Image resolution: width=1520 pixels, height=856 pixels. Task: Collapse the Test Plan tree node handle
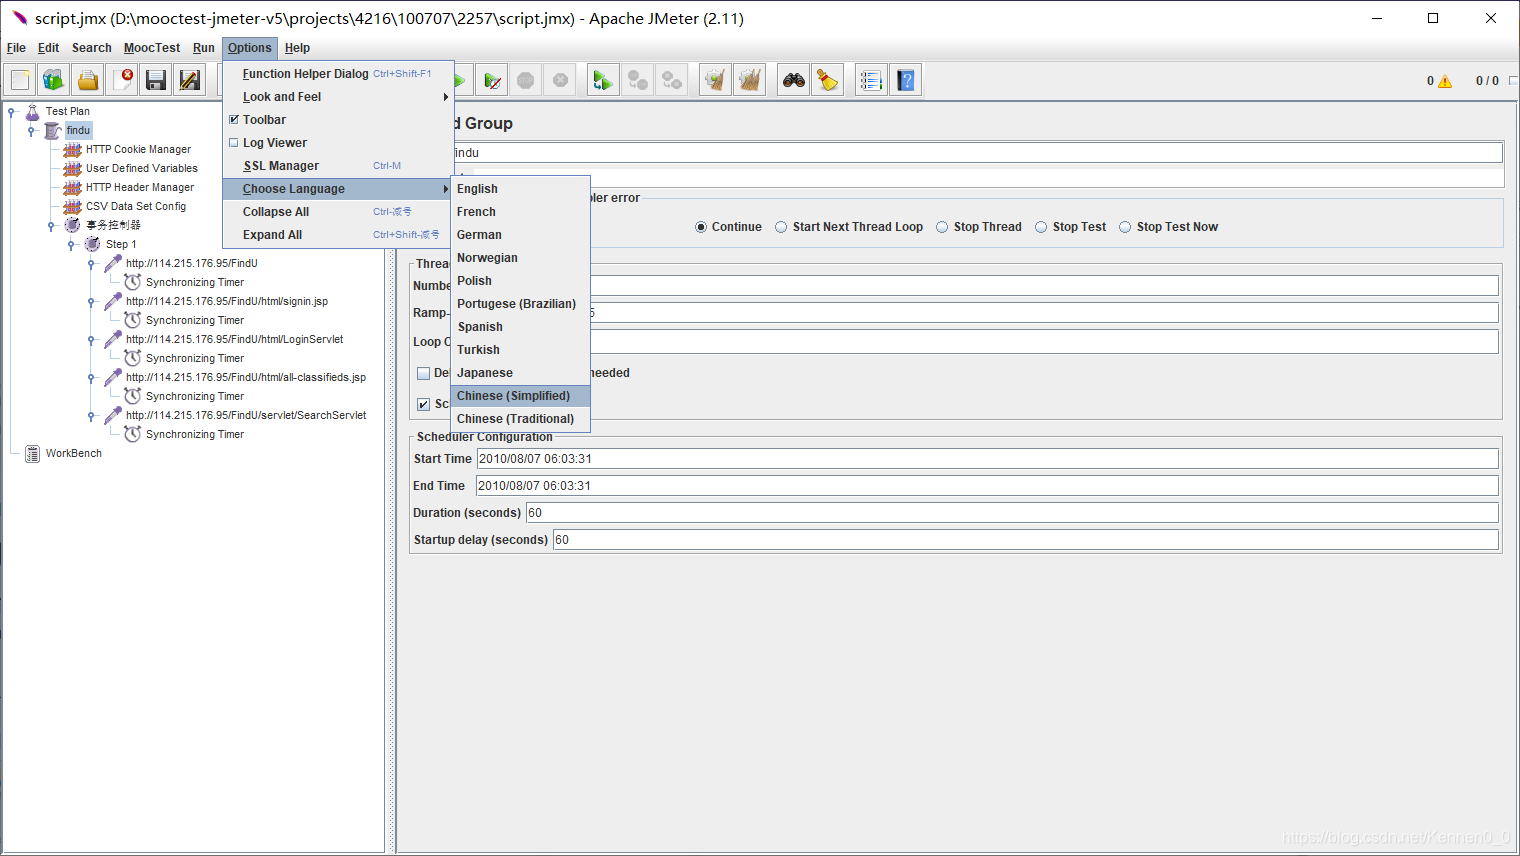point(12,111)
